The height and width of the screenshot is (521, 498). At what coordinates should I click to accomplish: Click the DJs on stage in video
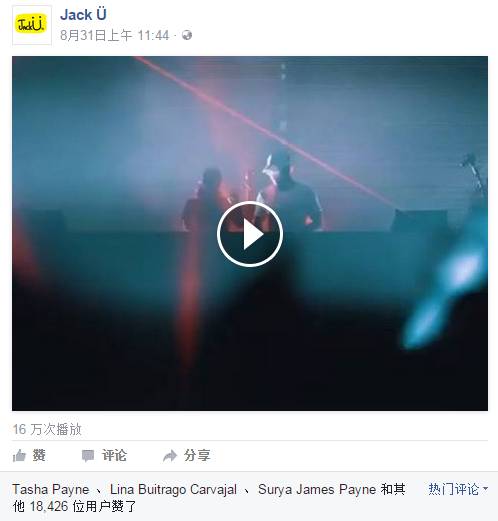tap(252, 192)
